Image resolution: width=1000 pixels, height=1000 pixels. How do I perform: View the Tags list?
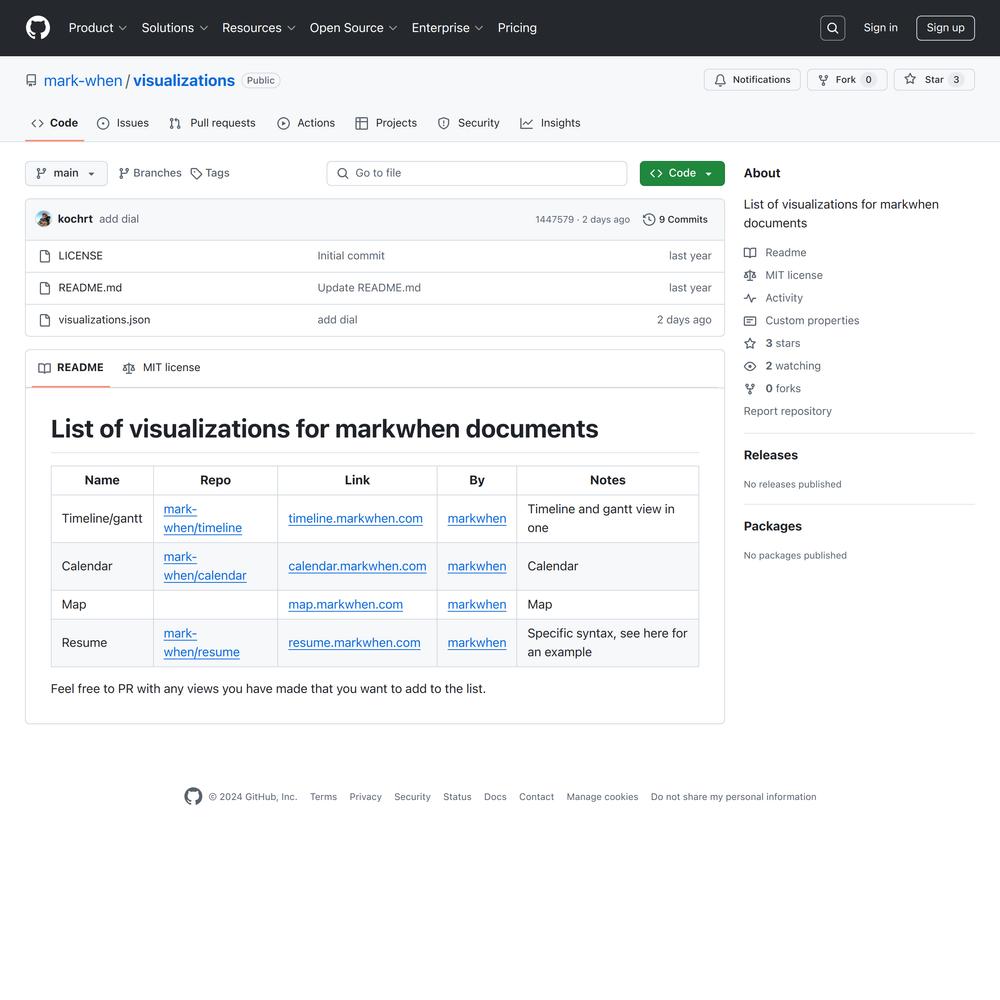210,173
